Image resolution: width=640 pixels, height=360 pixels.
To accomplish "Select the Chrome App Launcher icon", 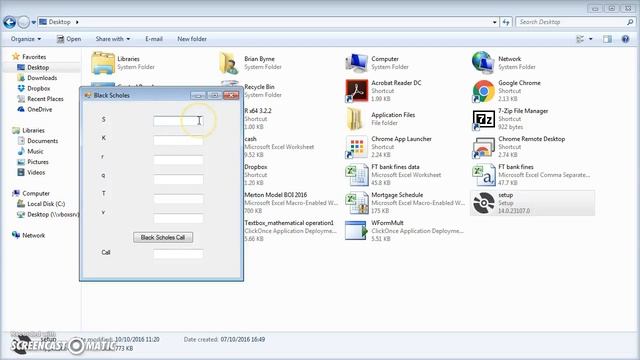I will pyautogui.click(x=356, y=147).
